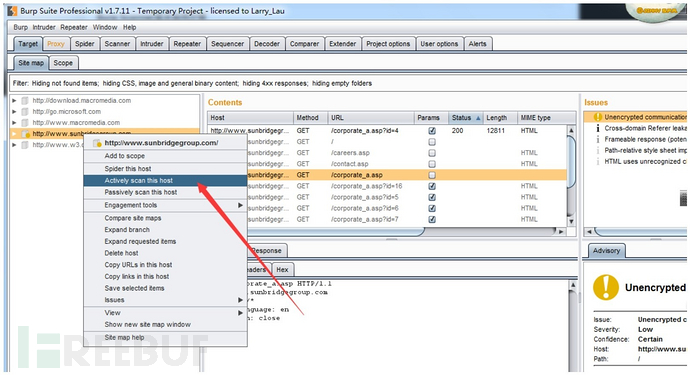
Task: Click the info icon for Frameable response issue
Action: [598, 140]
